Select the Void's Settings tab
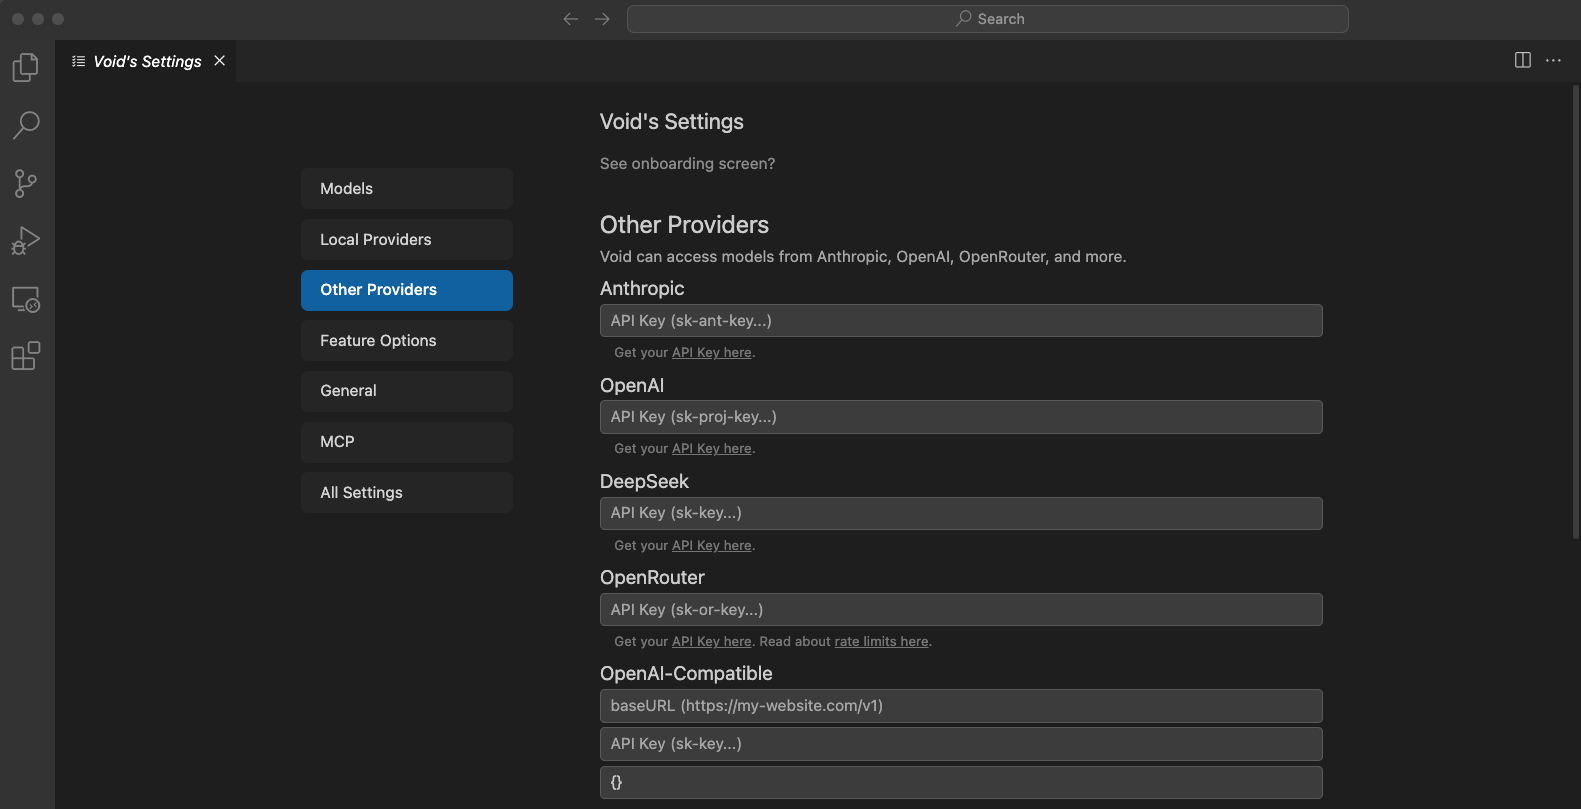Viewport: 1581px width, 809px height. pos(147,61)
